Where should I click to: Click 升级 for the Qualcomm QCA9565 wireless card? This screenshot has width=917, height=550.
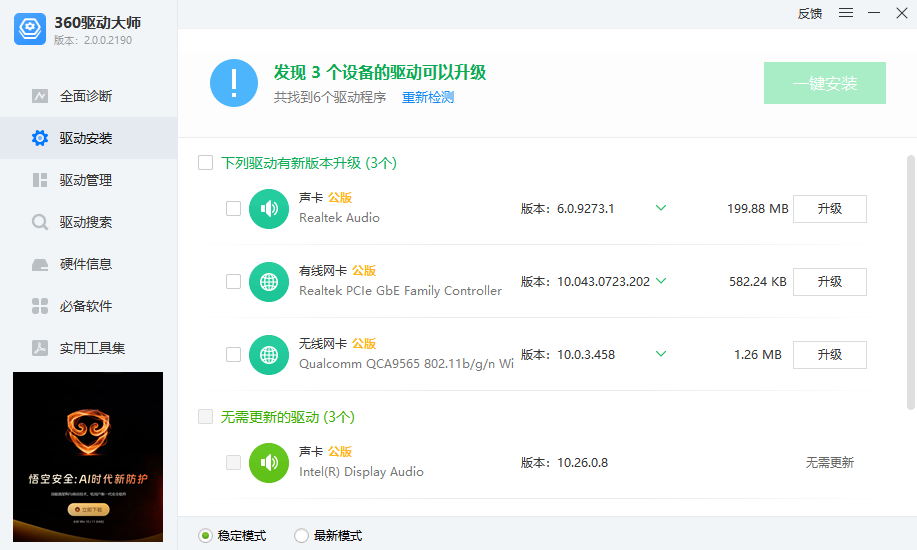(830, 355)
